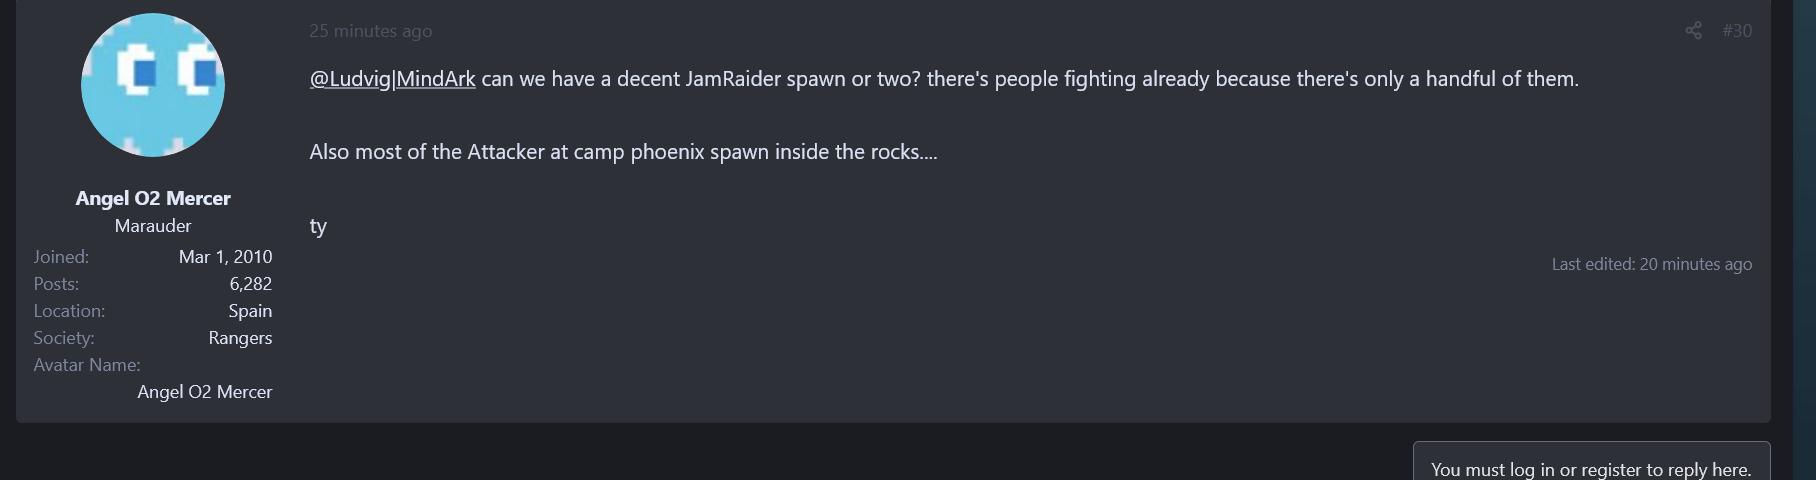Click the Rangers society value
This screenshot has height=480, width=1816.
click(x=240, y=338)
